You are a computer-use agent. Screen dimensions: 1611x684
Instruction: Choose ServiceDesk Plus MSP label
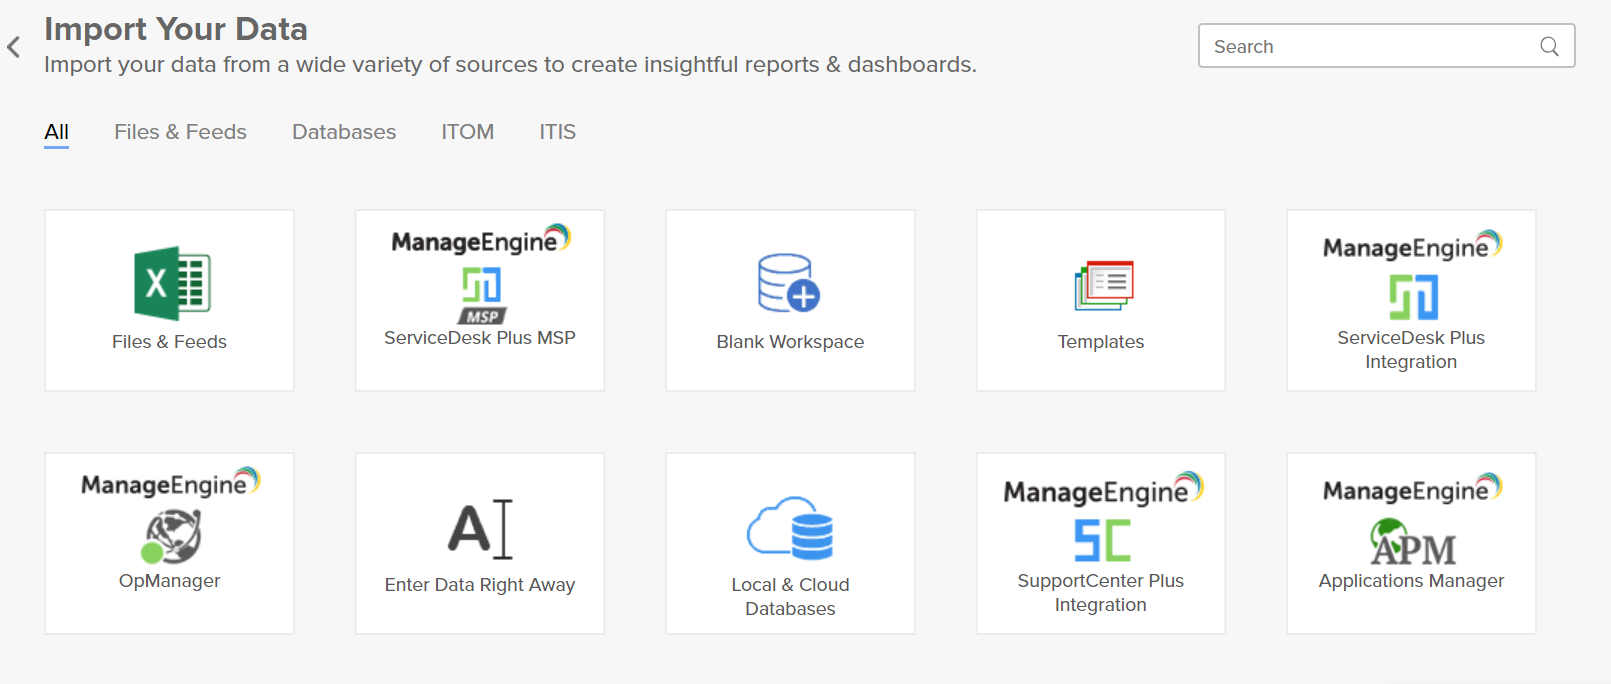[x=480, y=338]
